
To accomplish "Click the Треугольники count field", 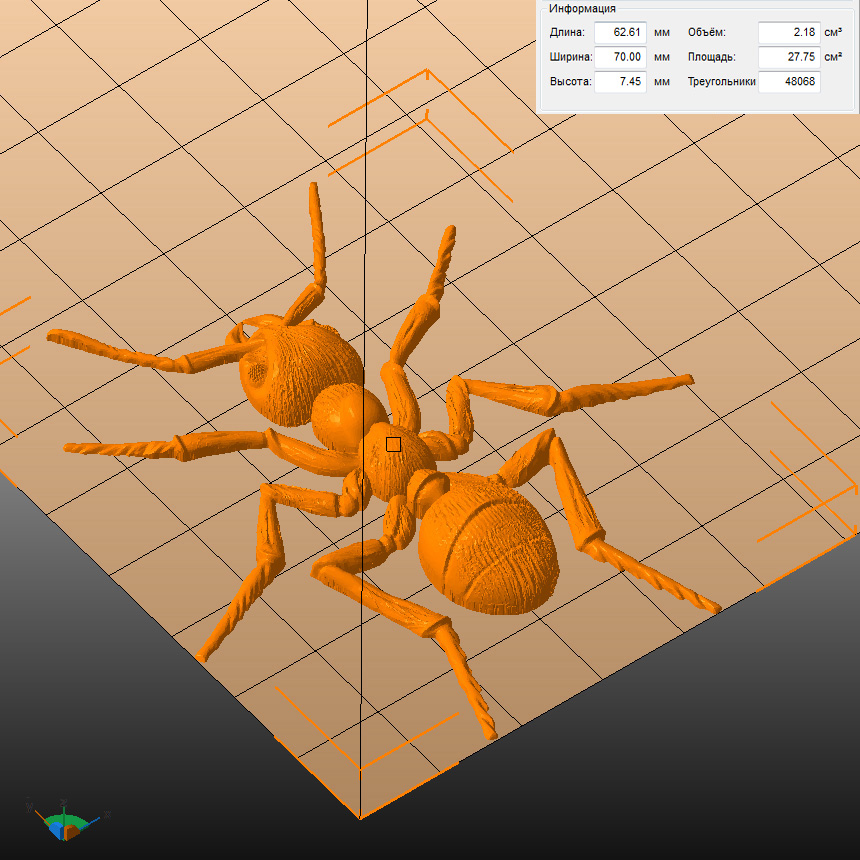I will coord(789,82).
